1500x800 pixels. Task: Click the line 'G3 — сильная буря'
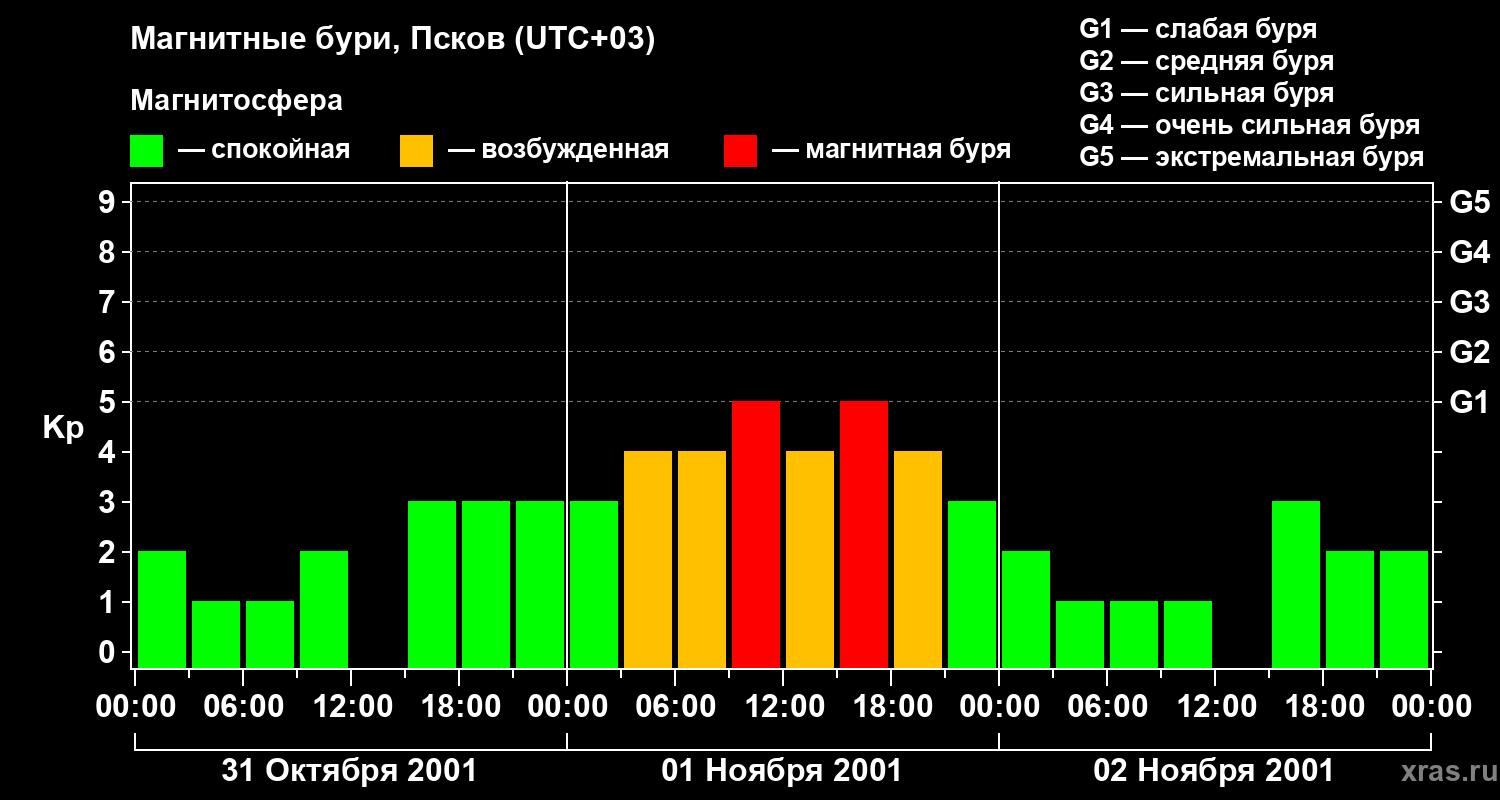(1206, 93)
